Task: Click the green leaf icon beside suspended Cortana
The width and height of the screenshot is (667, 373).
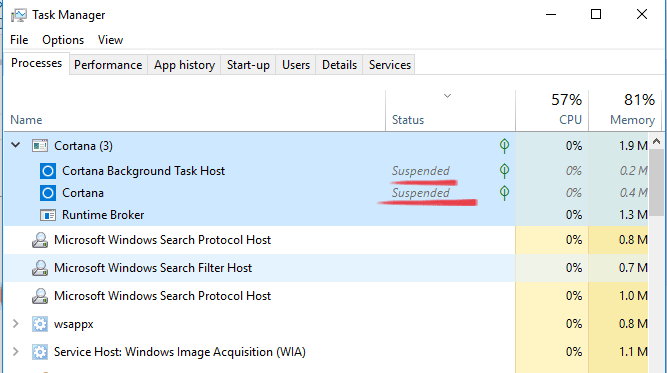Action: pos(504,193)
